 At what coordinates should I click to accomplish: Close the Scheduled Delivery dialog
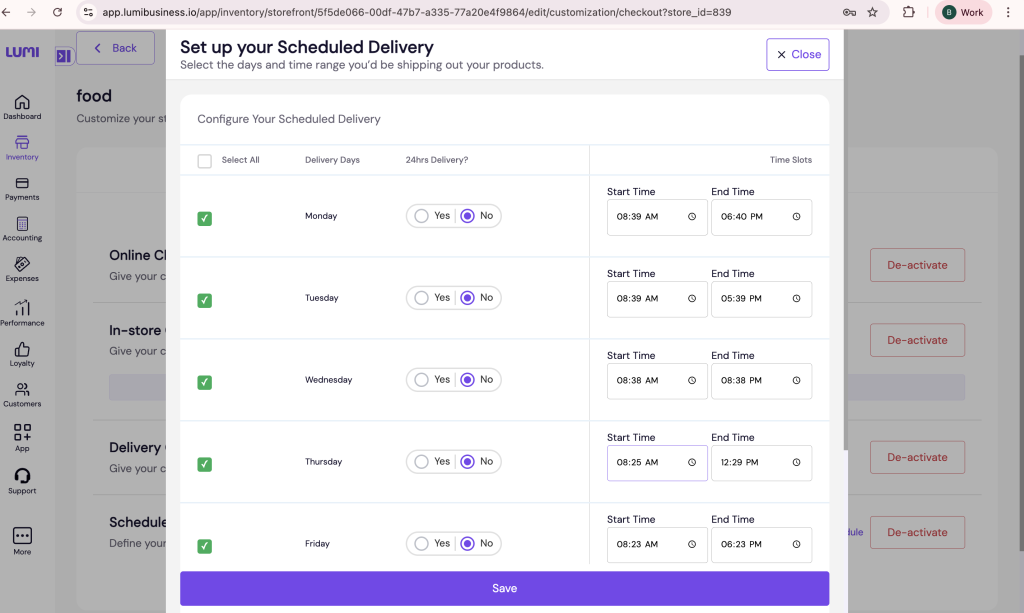coord(797,54)
